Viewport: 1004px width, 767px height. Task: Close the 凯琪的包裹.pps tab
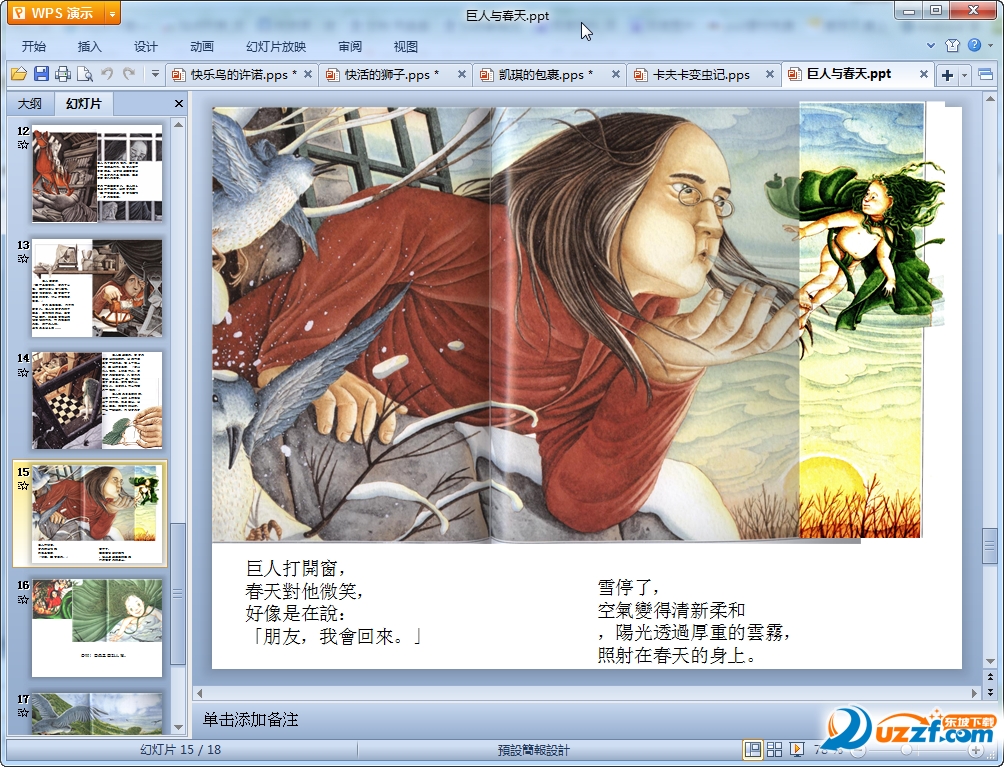pyautogui.click(x=615, y=74)
